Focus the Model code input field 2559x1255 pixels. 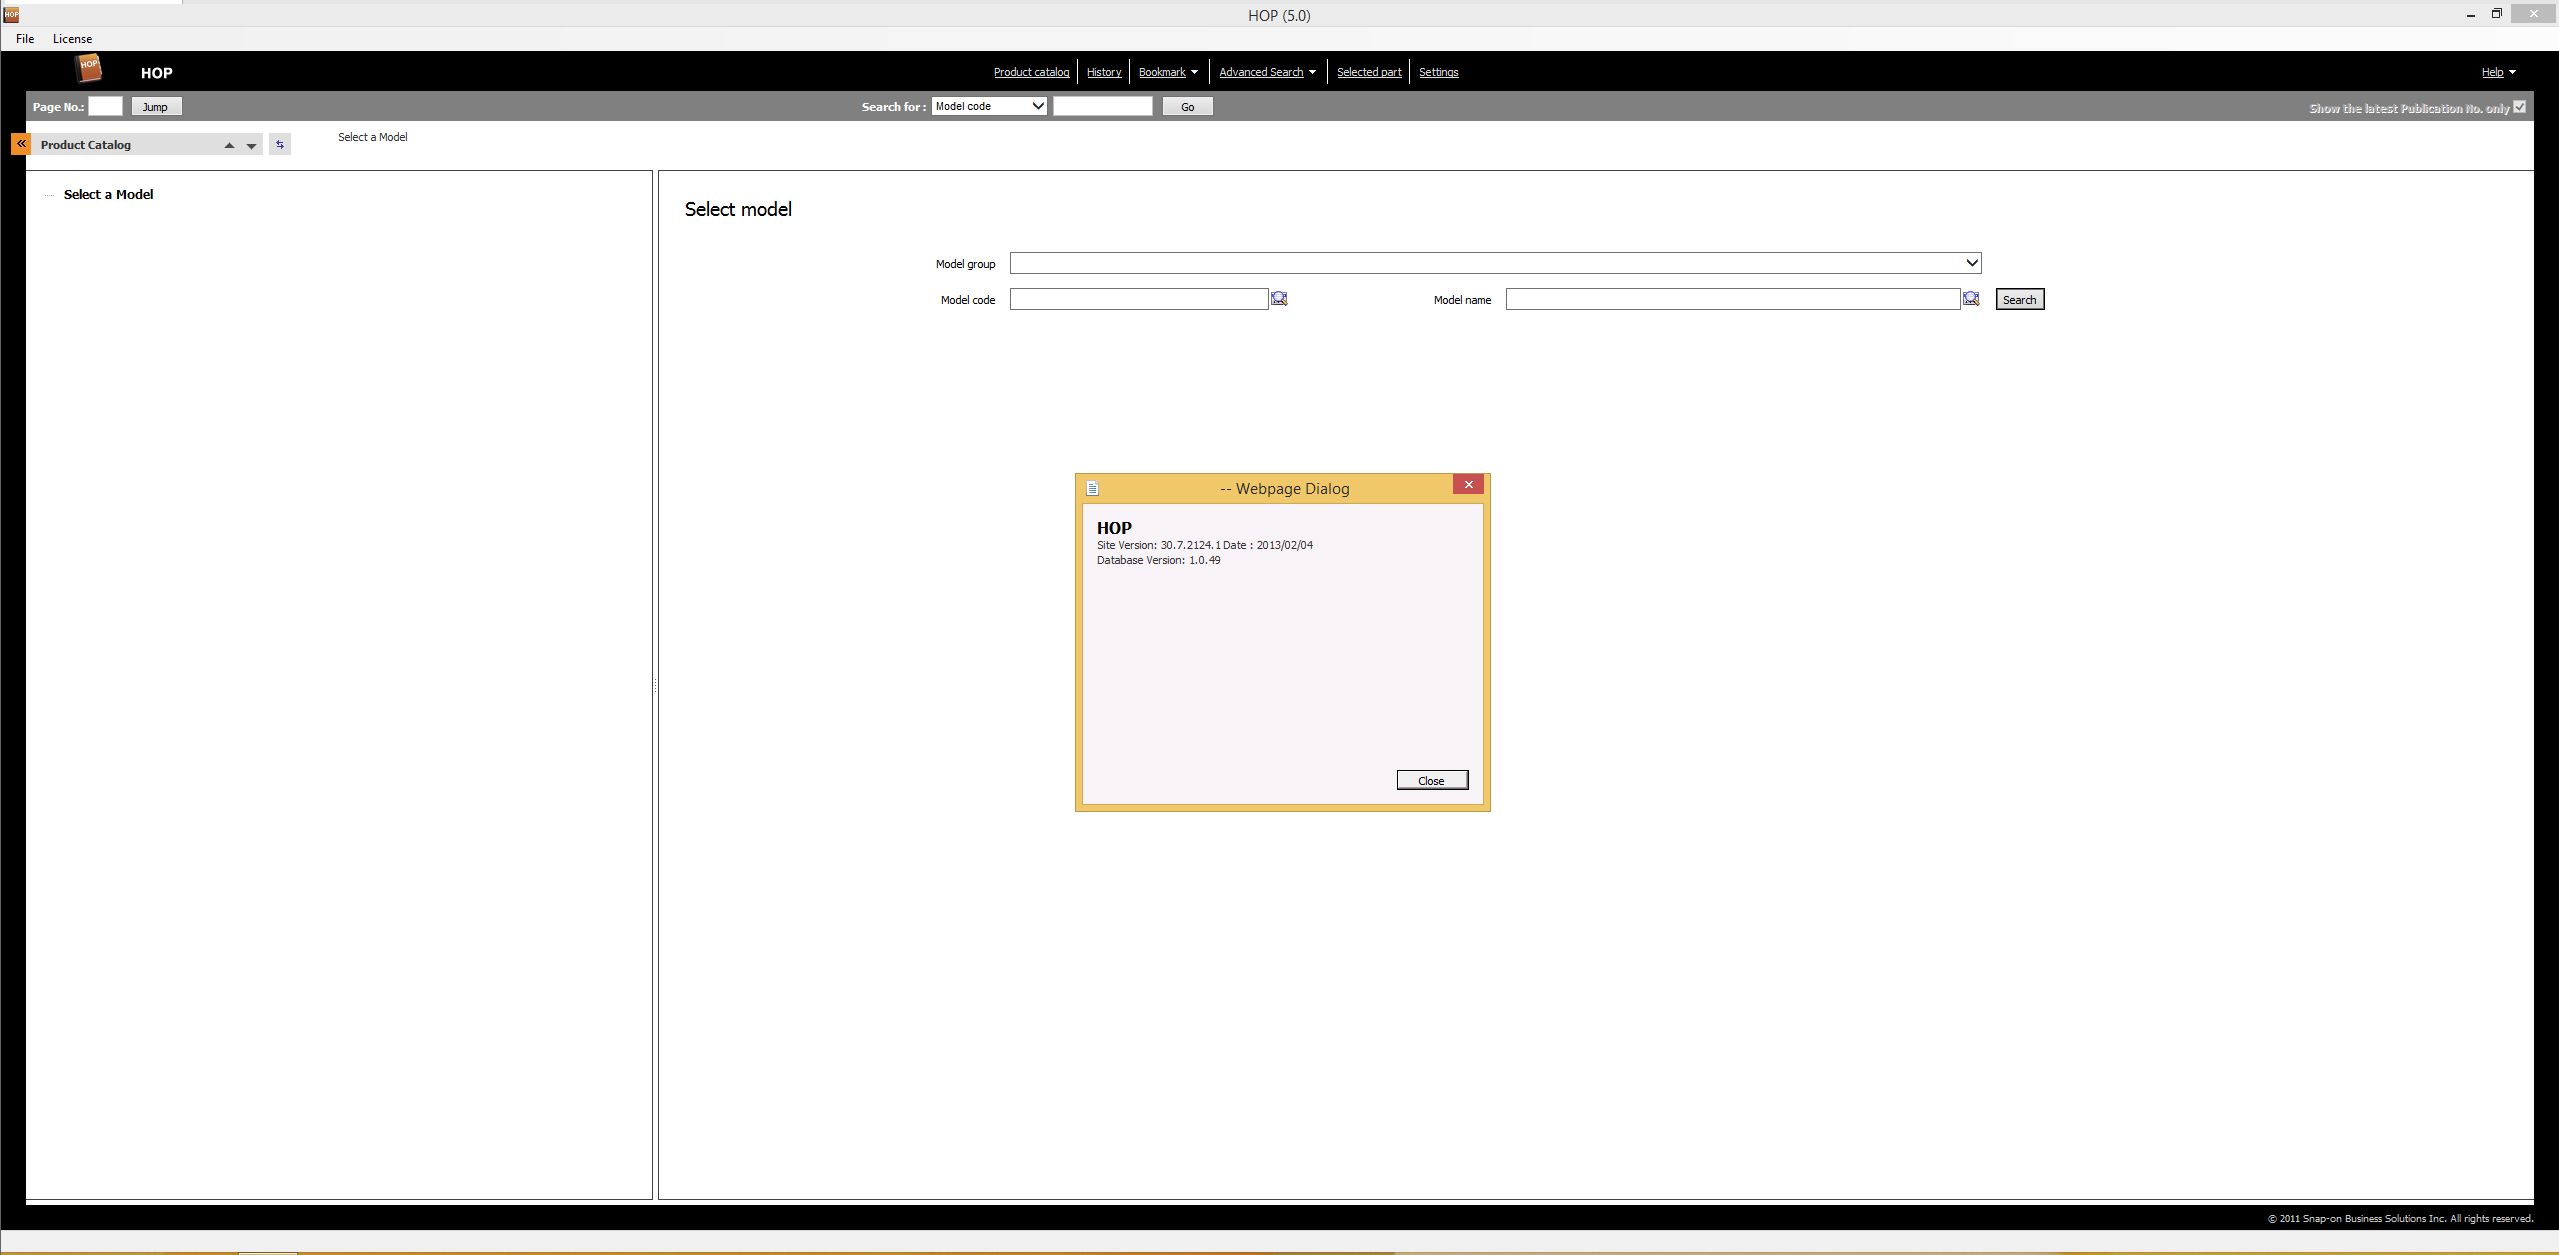(1139, 299)
